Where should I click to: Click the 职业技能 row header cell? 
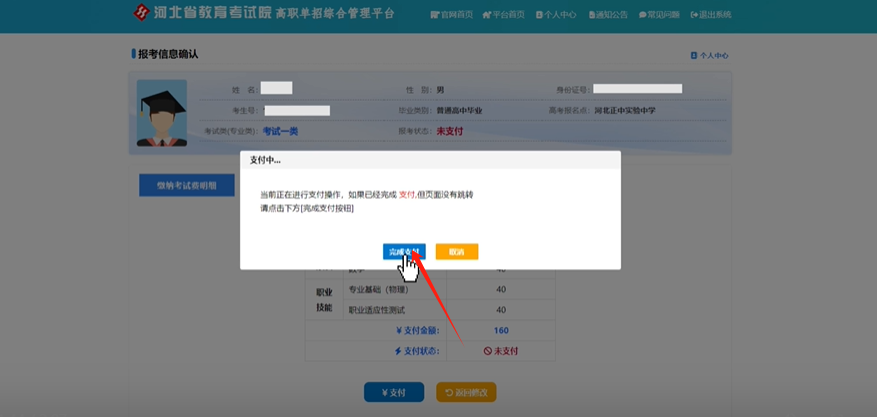tap(324, 300)
